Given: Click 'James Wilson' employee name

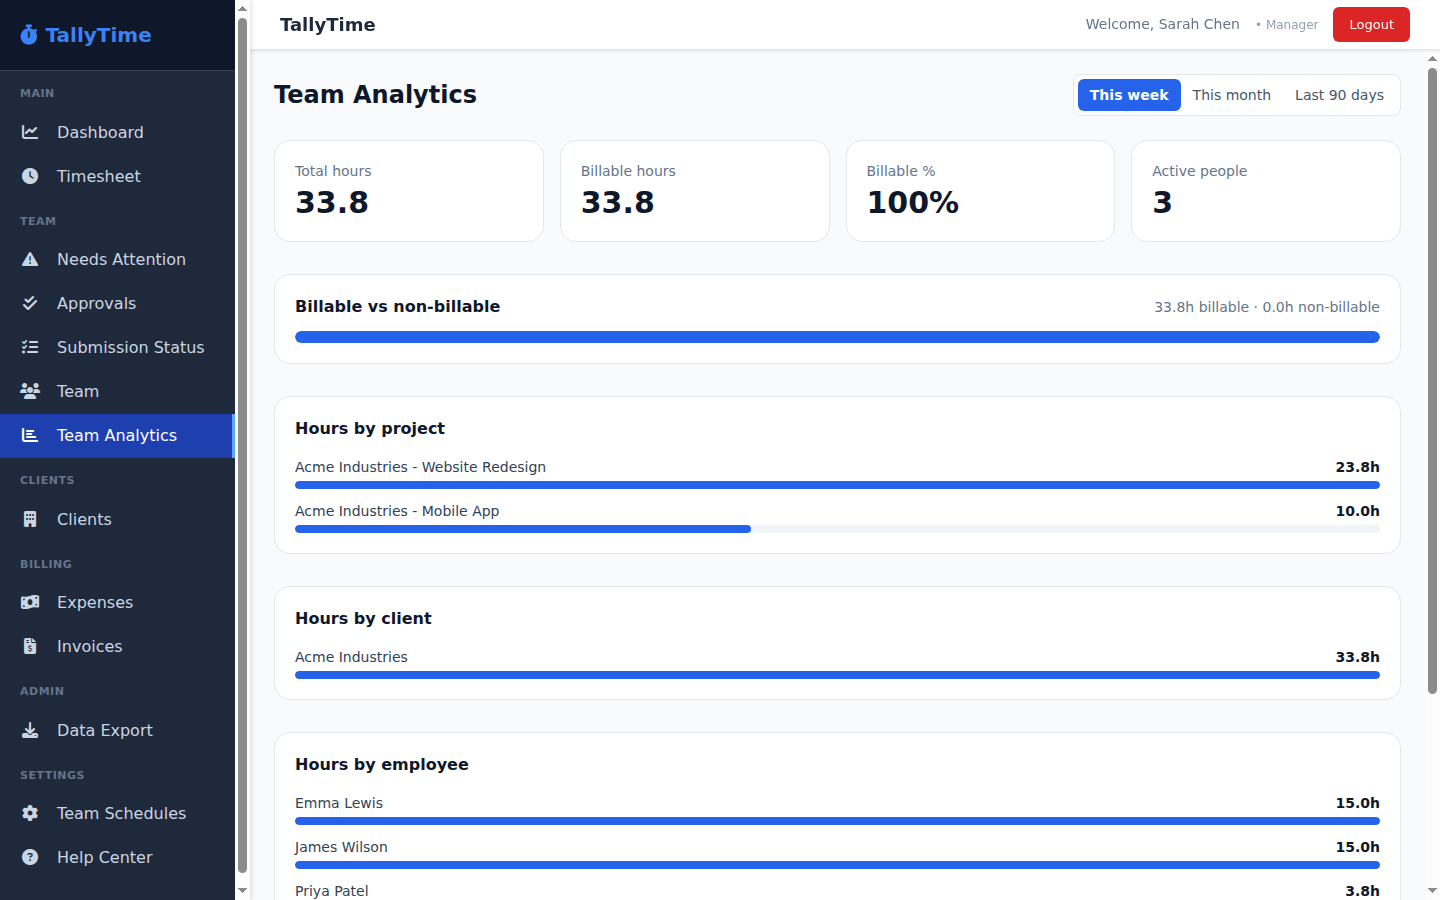Looking at the screenshot, I should 341,847.
